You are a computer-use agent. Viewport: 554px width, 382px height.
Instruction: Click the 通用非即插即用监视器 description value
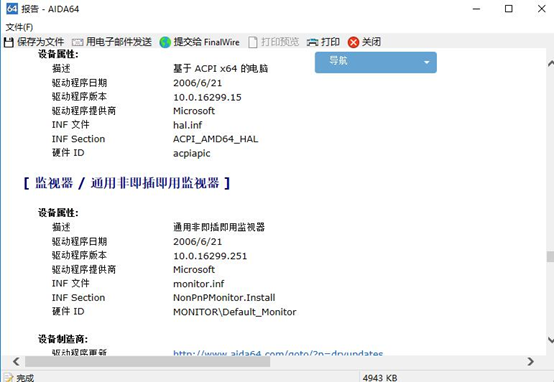[x=219, y=227]
